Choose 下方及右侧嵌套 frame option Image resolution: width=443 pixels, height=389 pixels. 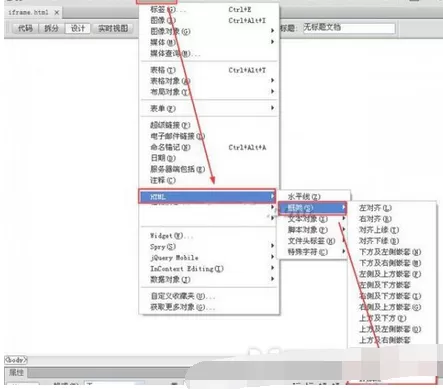click(392, 263)
